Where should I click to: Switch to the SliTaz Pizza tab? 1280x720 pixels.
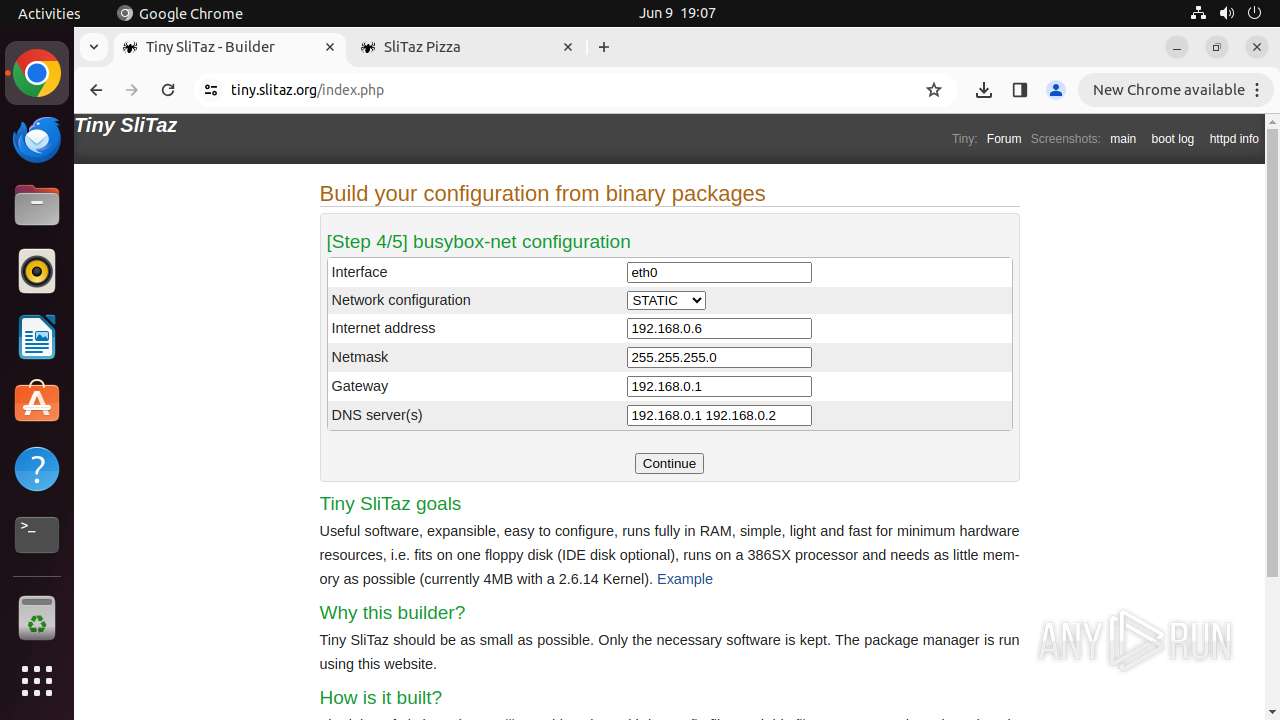tap(466, 47)
